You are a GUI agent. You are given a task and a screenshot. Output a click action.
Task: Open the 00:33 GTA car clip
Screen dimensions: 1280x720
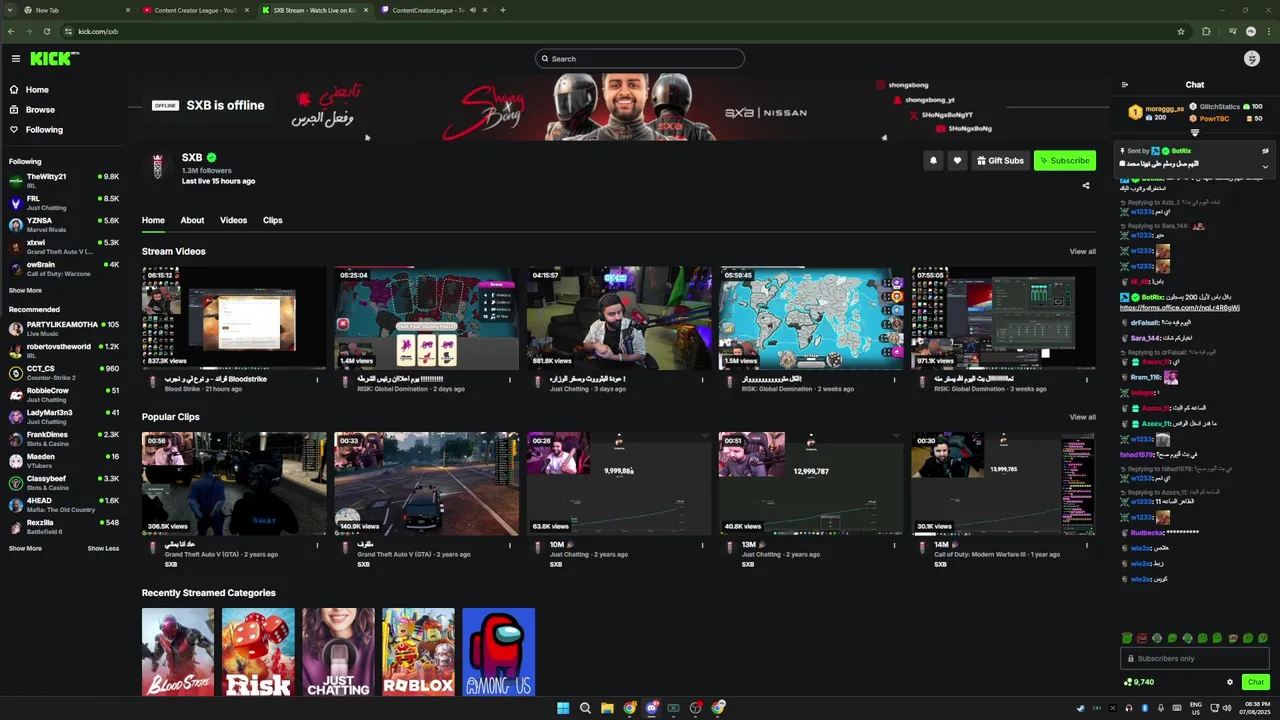(x=426, y=484)
